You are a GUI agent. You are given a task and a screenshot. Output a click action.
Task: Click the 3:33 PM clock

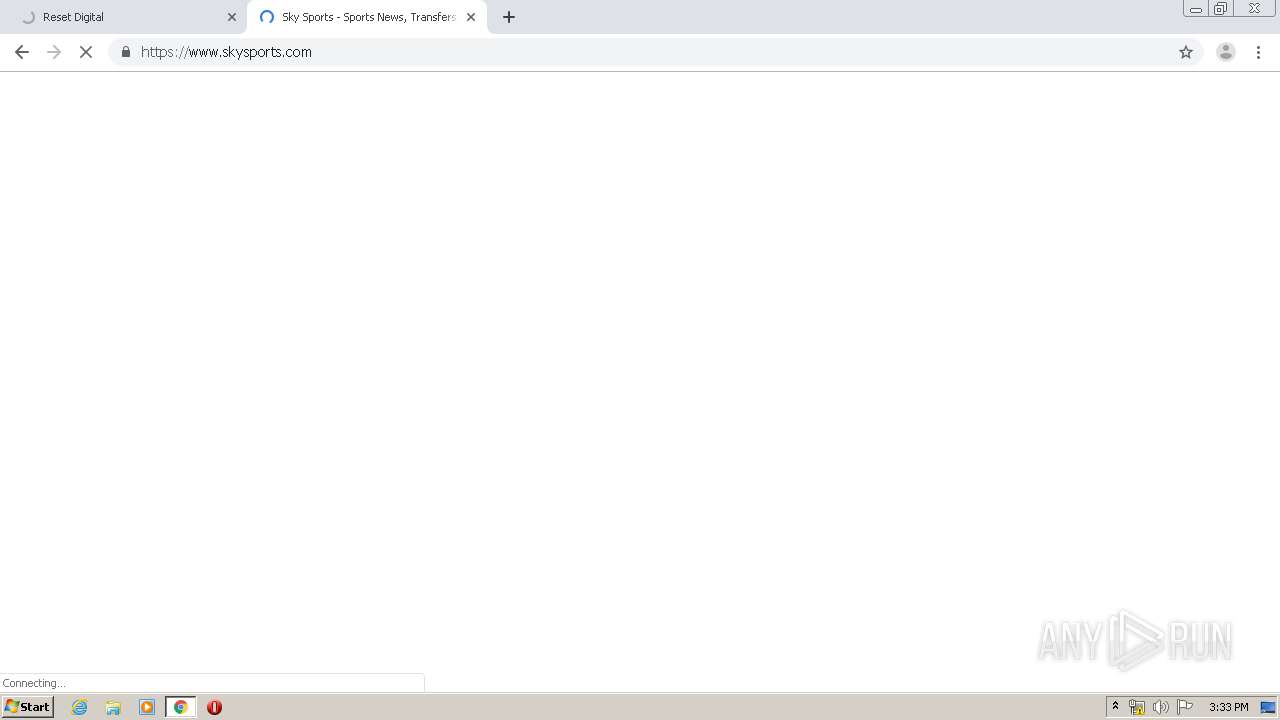(x=1228, y=707)
